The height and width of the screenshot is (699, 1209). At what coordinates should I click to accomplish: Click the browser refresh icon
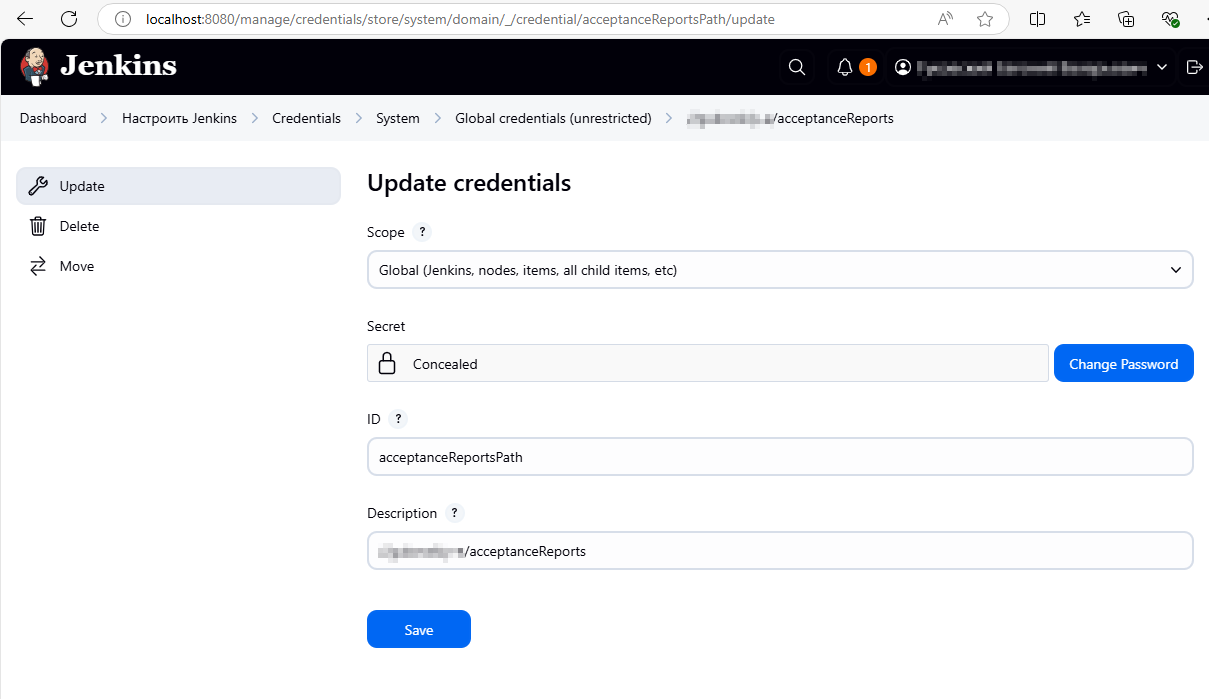(x=69, y=19)
